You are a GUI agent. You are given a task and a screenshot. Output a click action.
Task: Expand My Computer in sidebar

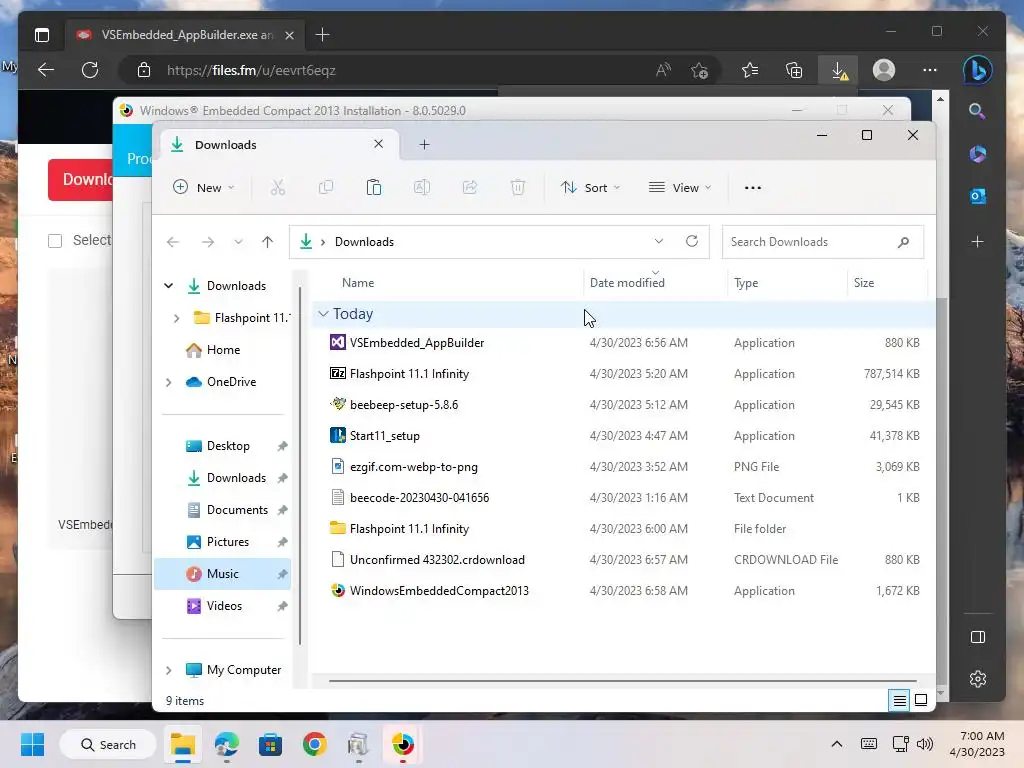pos(168,670)
